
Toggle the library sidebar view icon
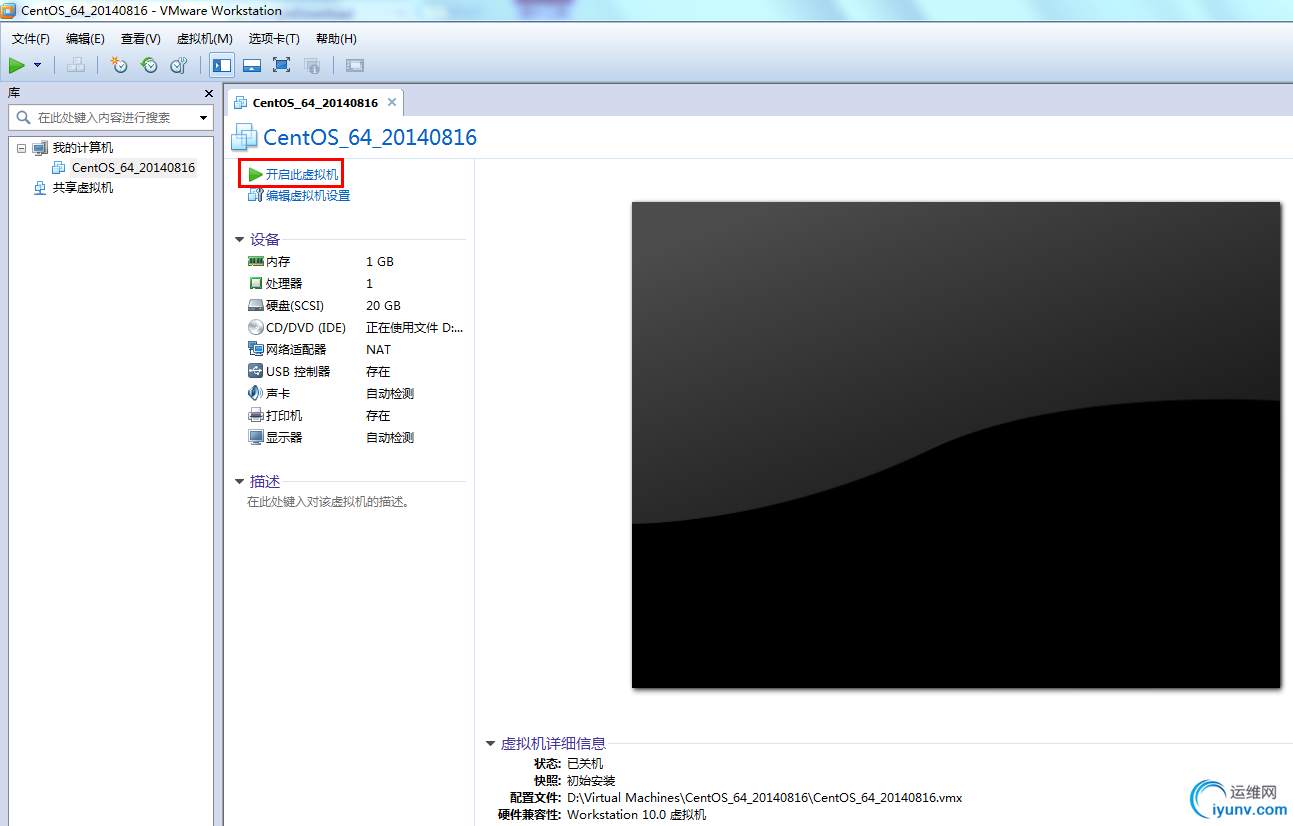(x=222, y=65)
